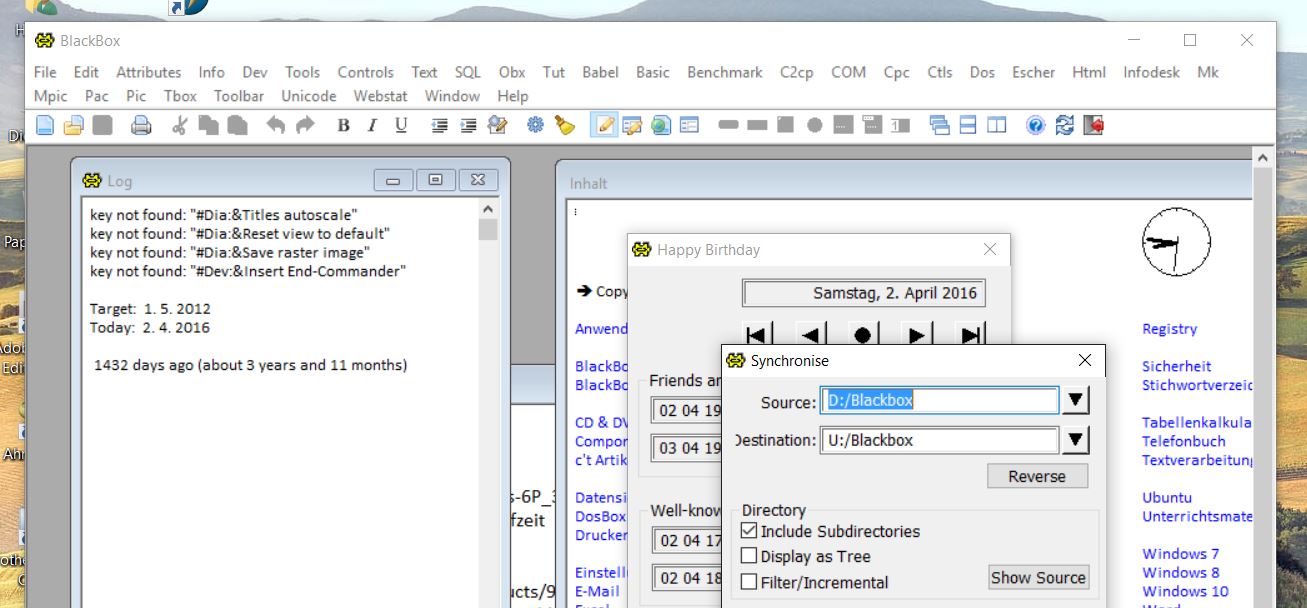This screenshot has width=1307, height=608.
Task: Click the Show Source button
Action: click(1037, 578)
